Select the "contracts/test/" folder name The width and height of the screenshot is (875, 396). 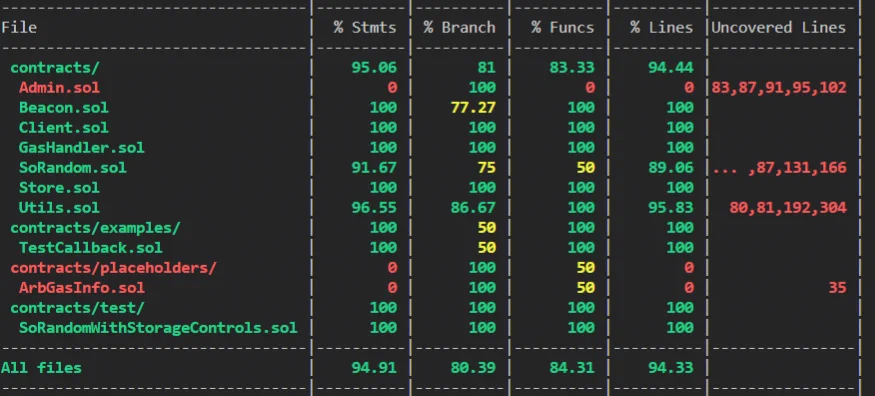(x=77, y=308)
